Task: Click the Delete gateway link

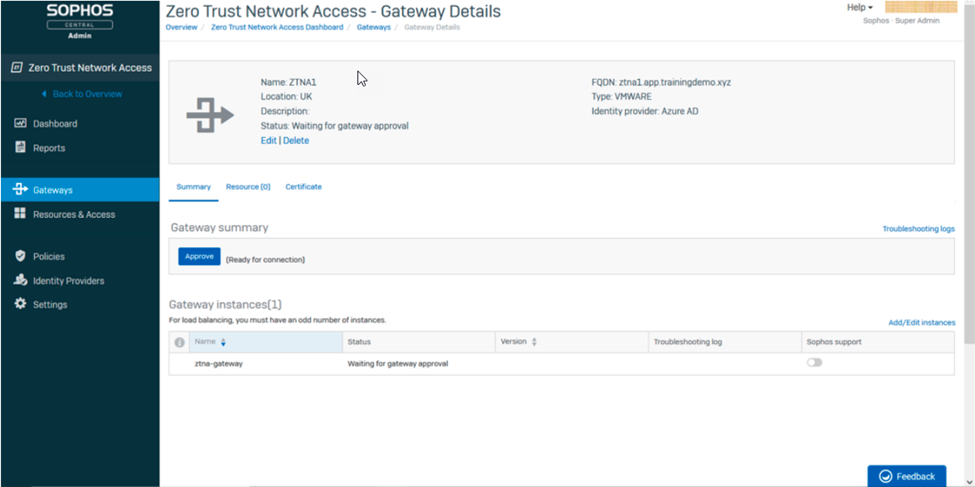Action: tap(296, 141)
